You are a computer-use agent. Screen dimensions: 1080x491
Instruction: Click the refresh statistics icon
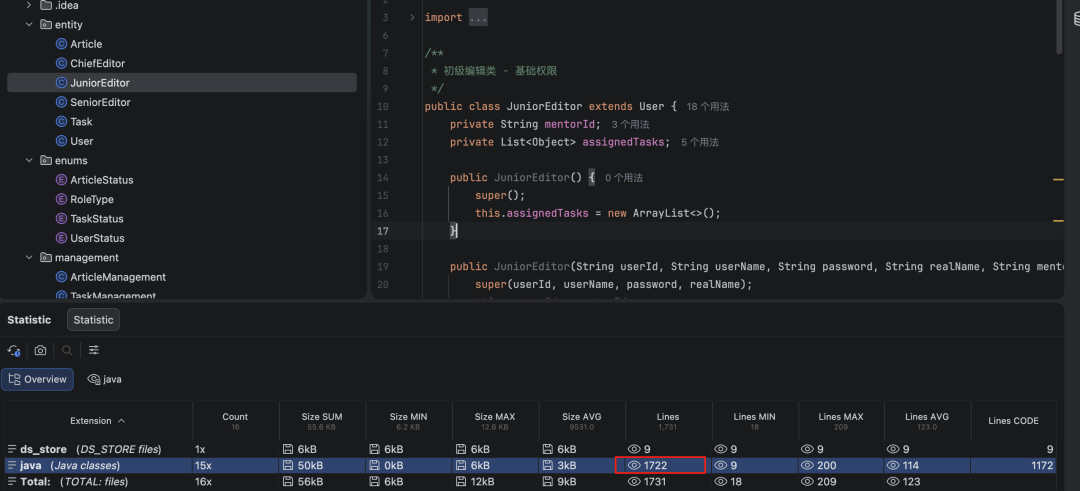click(x=14, y=351)
